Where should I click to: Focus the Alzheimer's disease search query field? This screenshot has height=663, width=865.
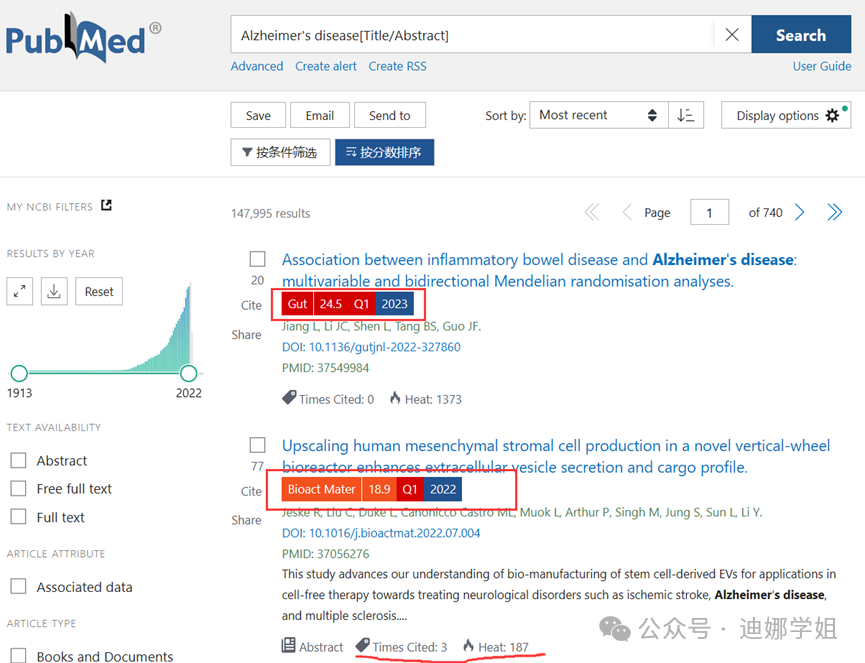[472, 35]
